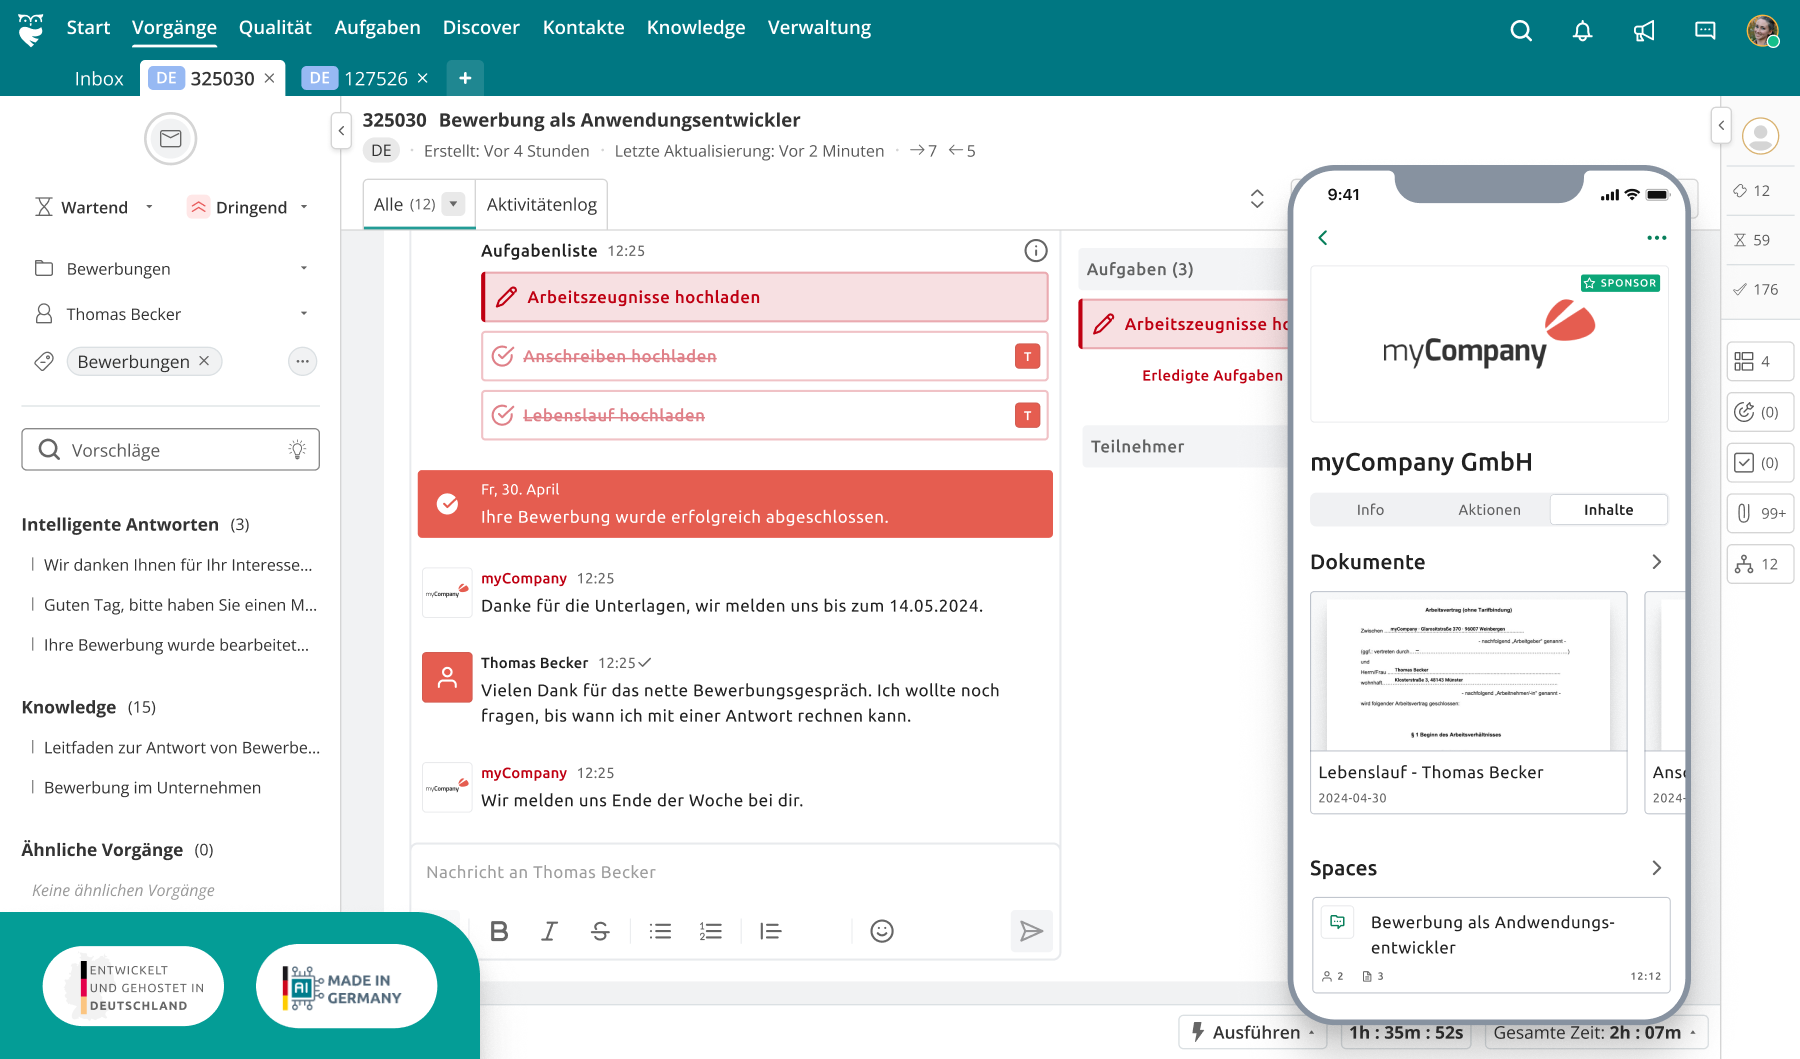Open Knowledge menu in top bar
1800x1059 pixels.
[x=696, y=28]
